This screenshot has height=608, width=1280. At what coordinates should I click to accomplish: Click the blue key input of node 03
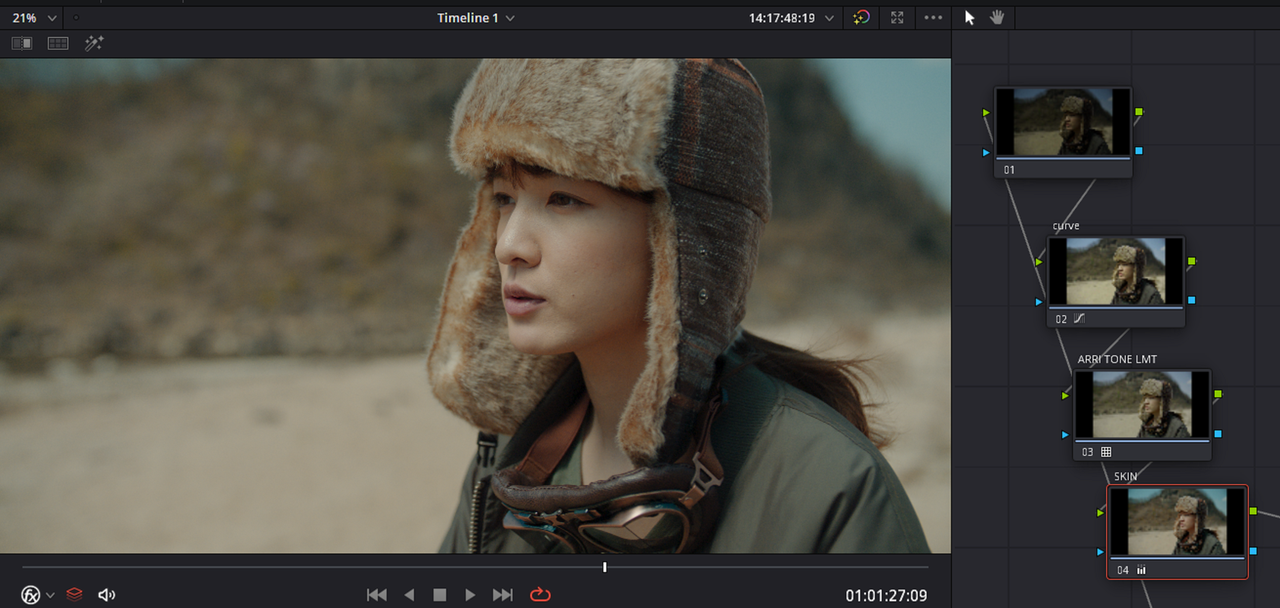[1065, 434]
